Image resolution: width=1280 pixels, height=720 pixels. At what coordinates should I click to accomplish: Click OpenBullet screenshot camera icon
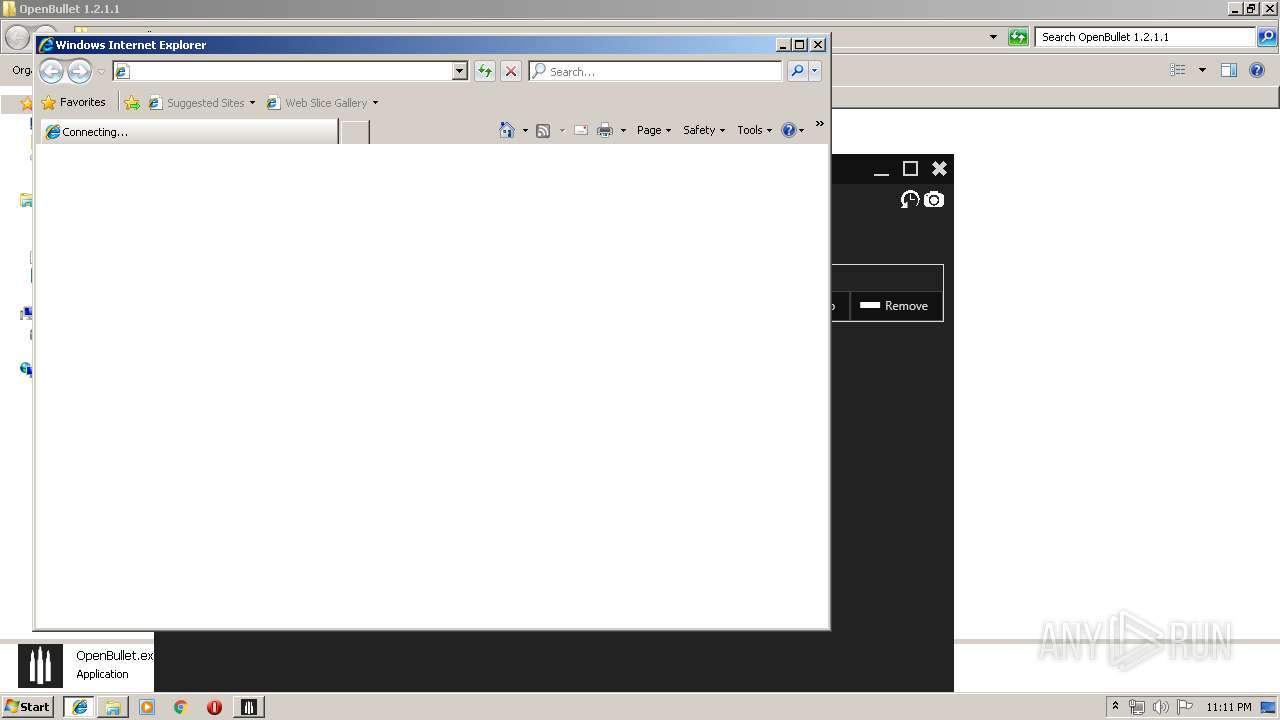[933, 200]
